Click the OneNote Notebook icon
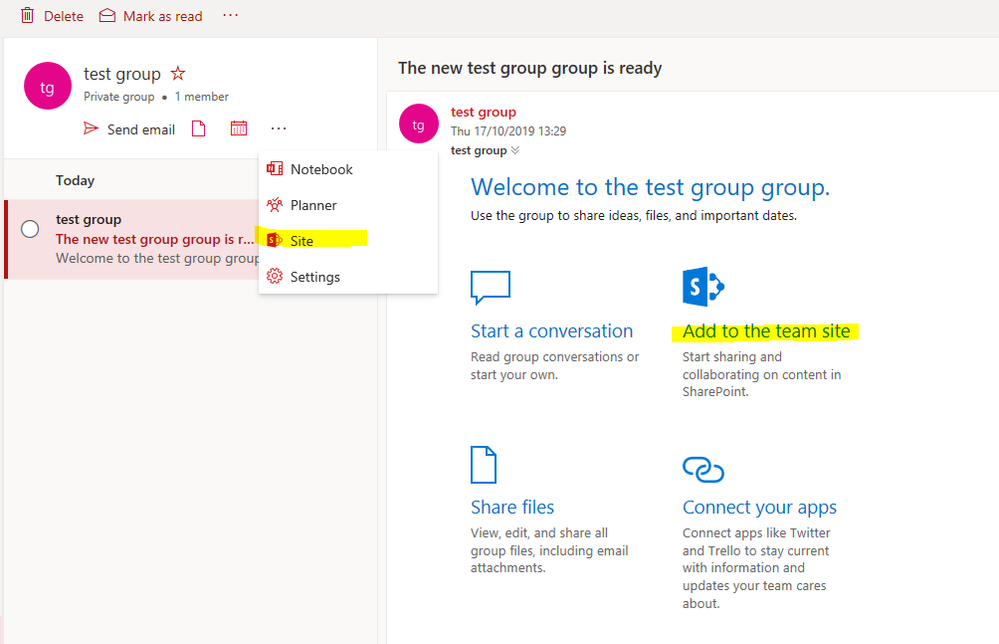The height and width of the screenshot is (644, 999). point(275,169)
